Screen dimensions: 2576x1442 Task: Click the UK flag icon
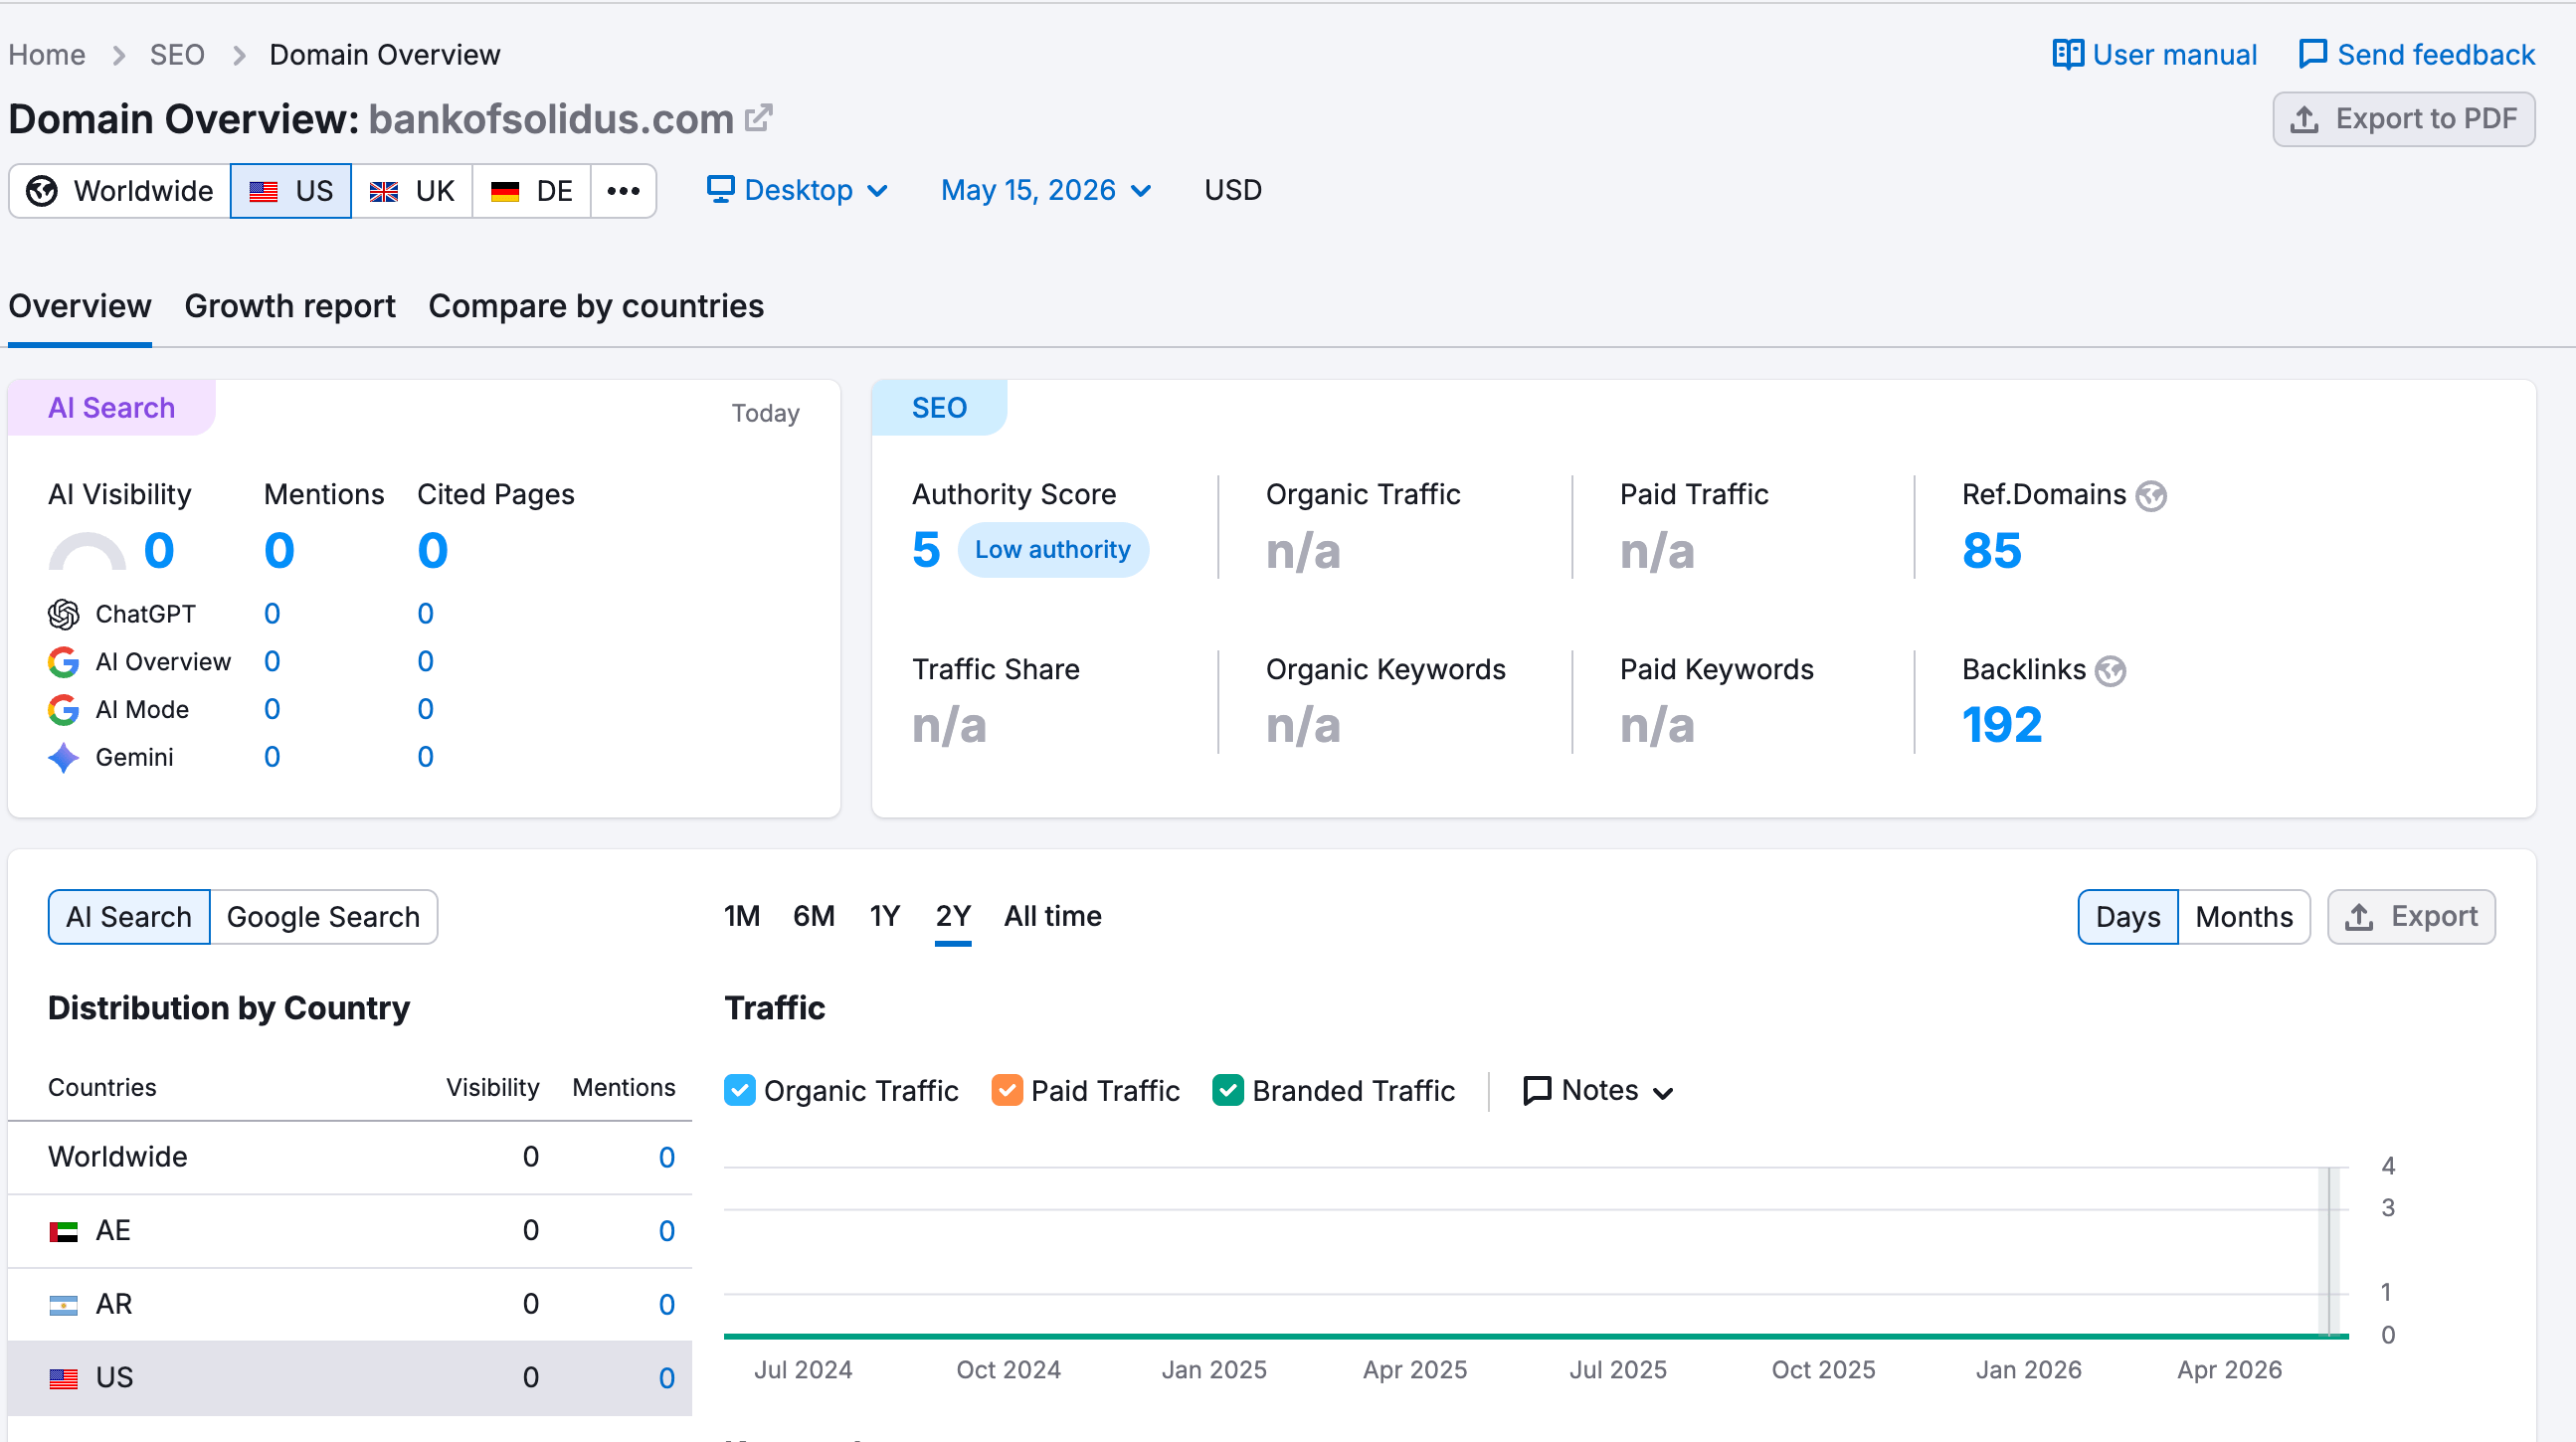tap(384, 191)
